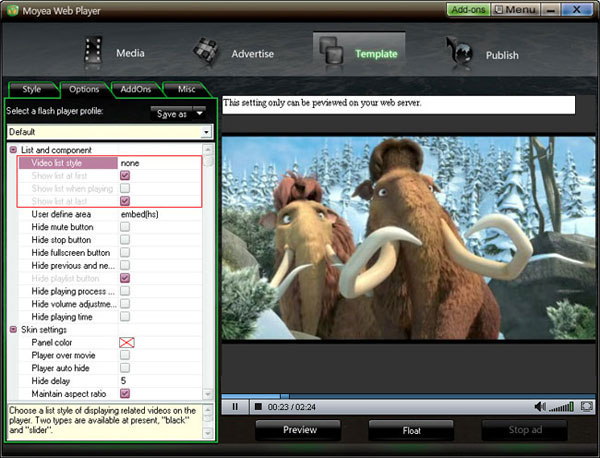The image size is (600, 458).
Task: Open the Default profile dropdown
Action: click(206, 132)
